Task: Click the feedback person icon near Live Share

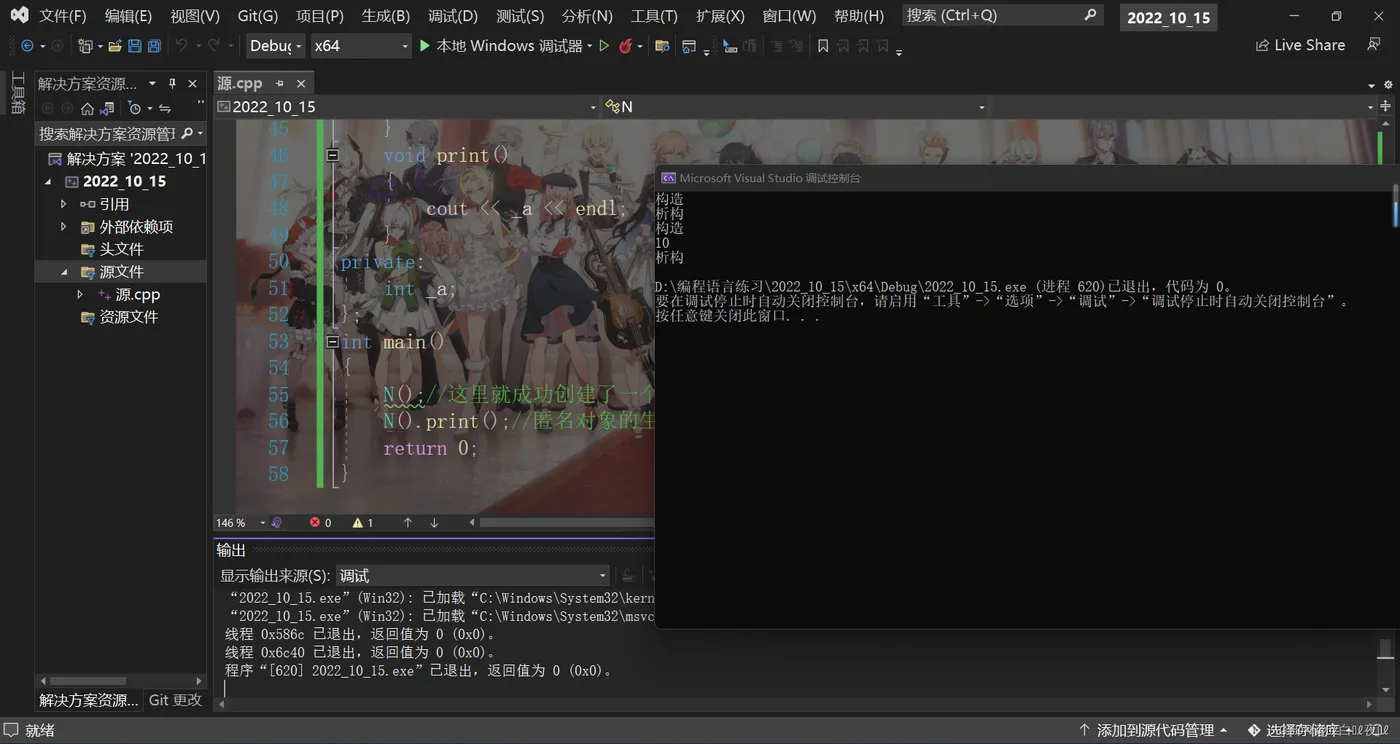Action: click(x=1374, y=45)
